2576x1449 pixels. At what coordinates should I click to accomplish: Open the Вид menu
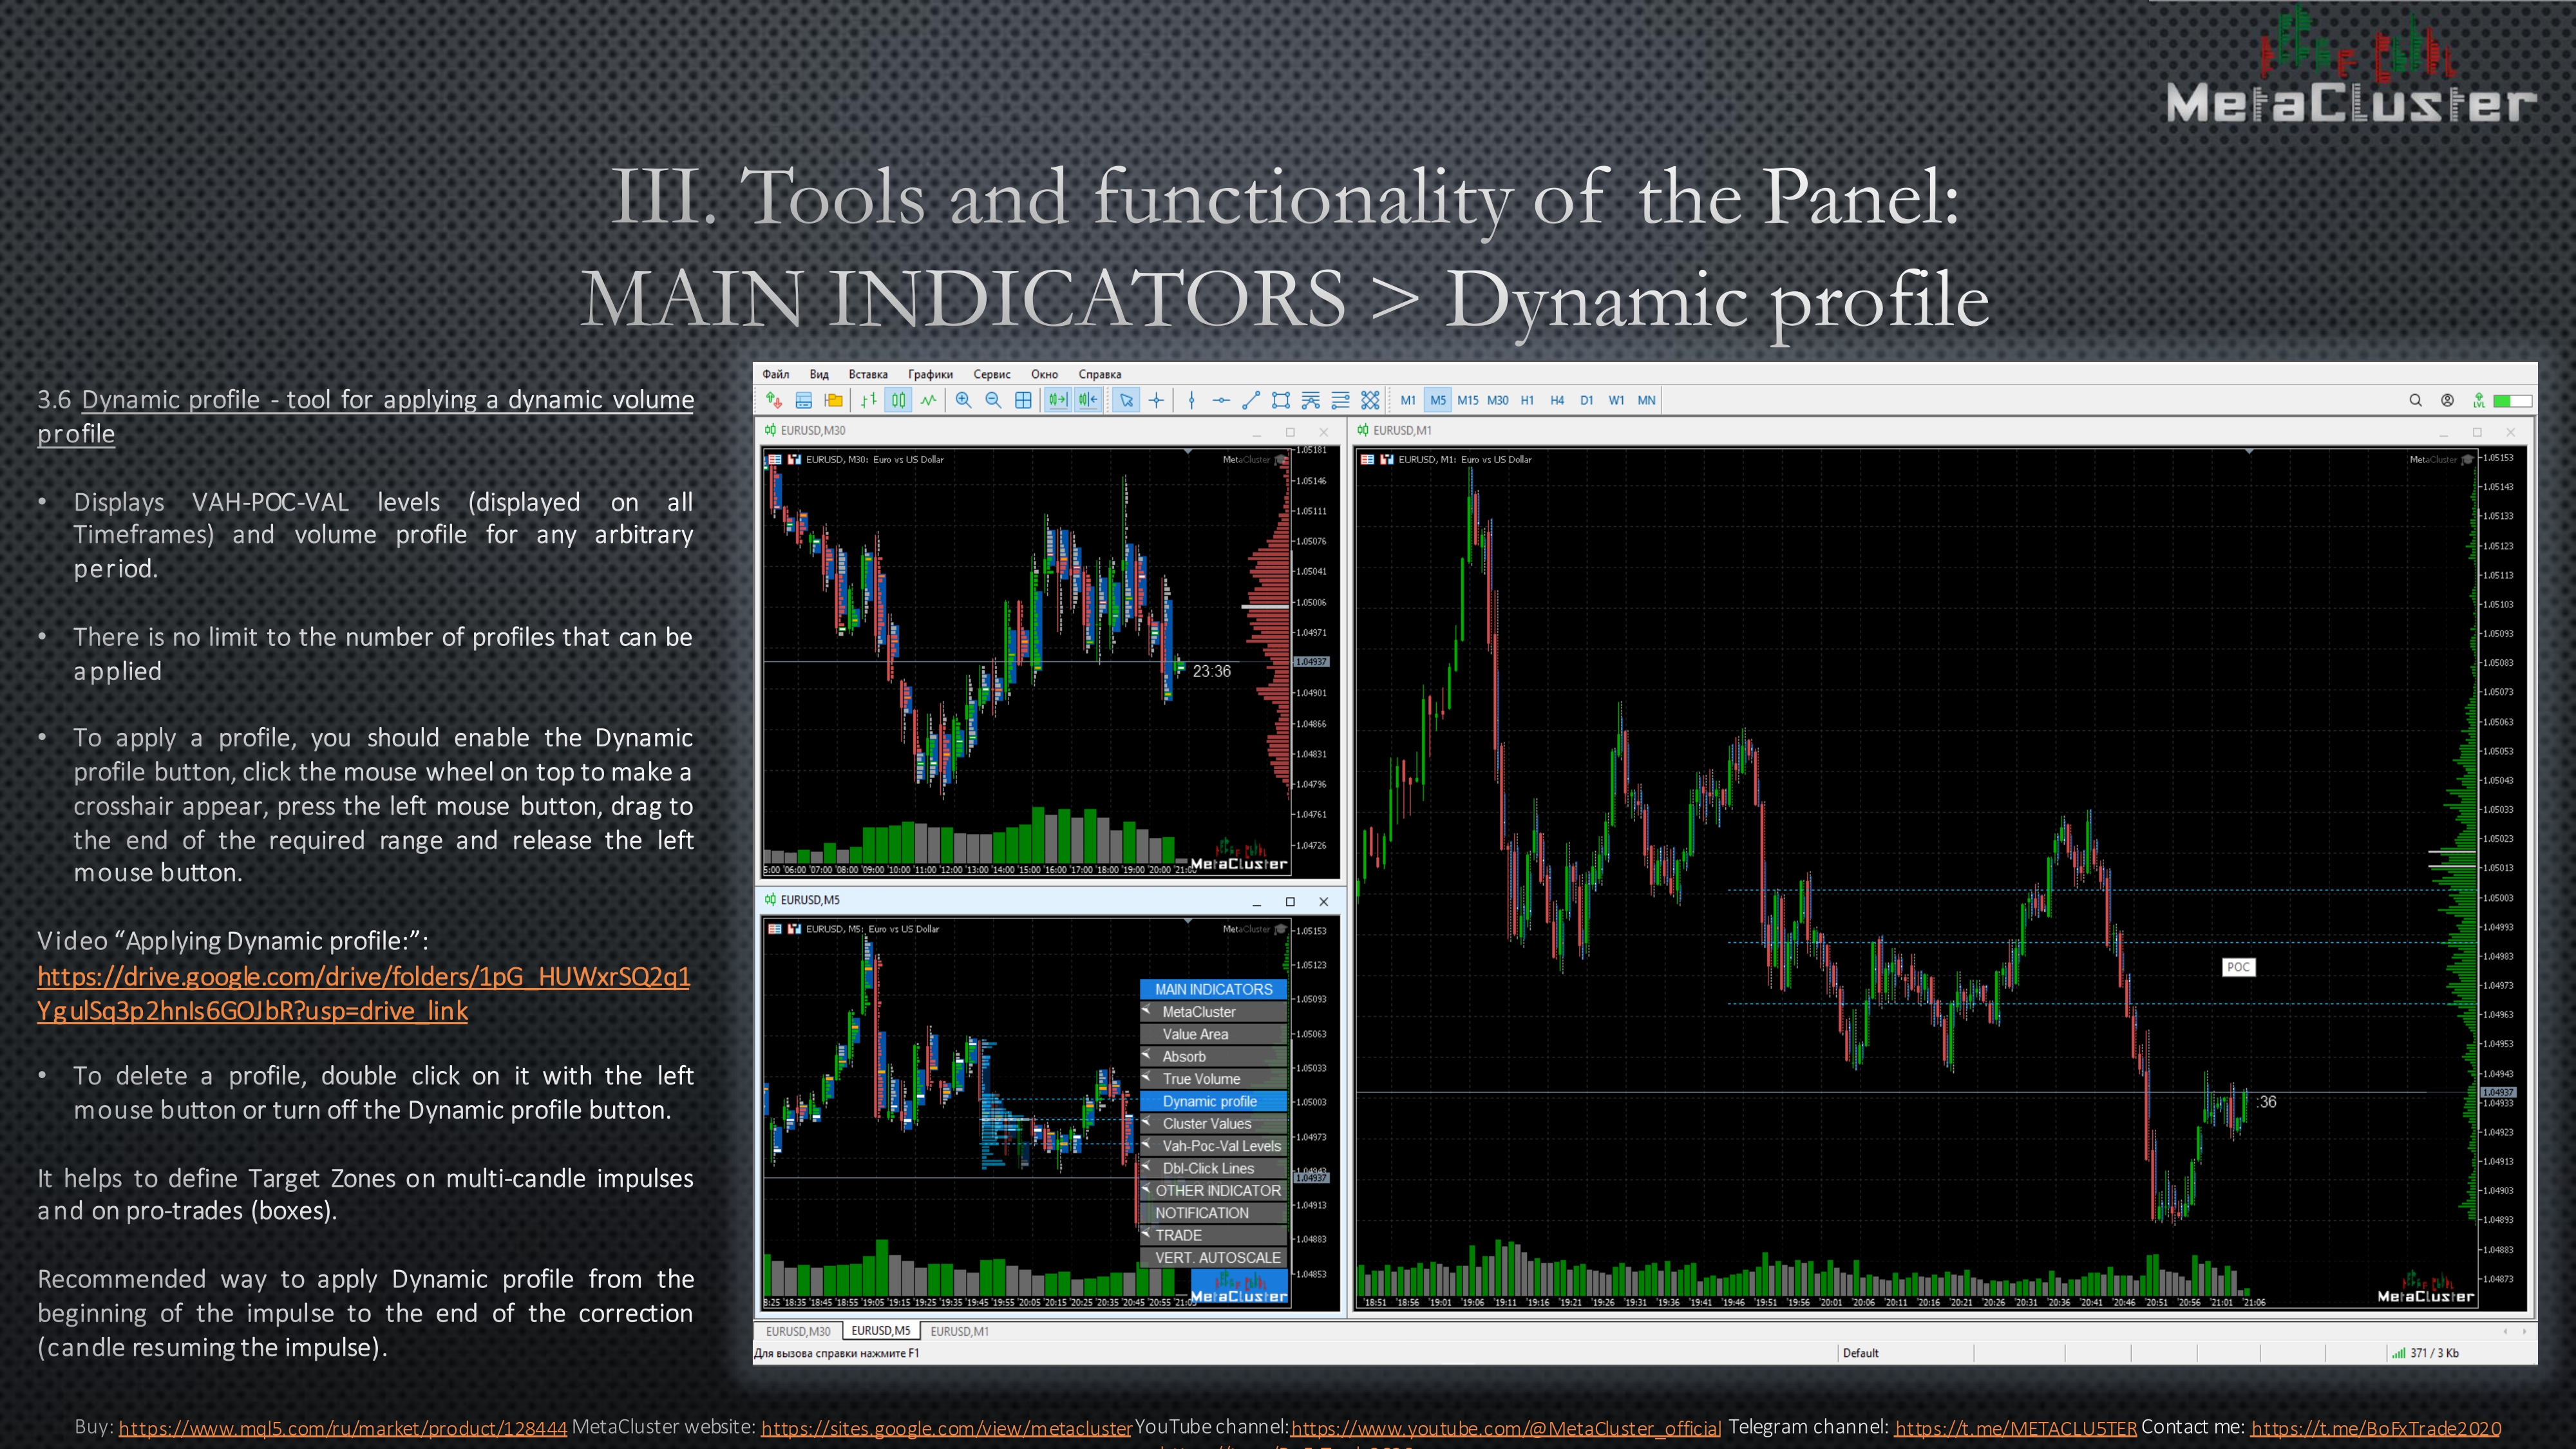(x=819, y=374)
